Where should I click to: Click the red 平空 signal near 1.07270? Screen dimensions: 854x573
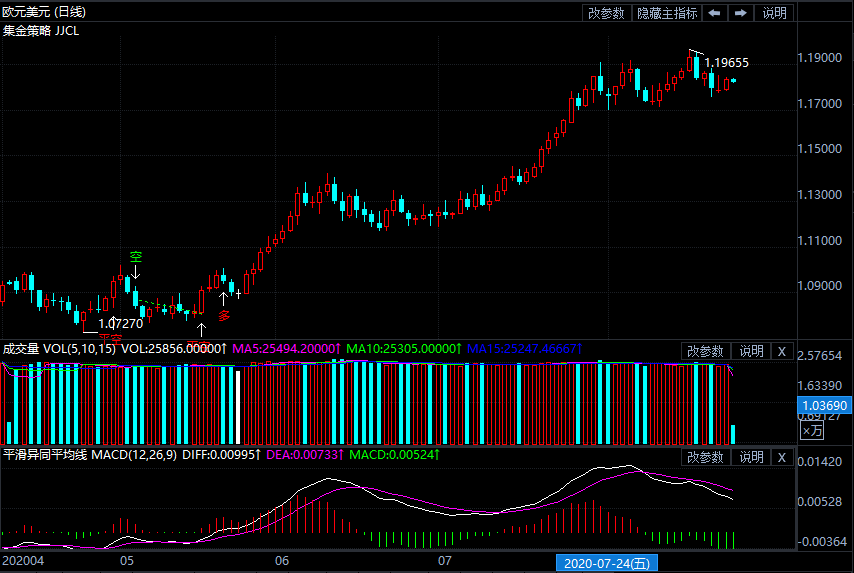click(x=110, y=338)
